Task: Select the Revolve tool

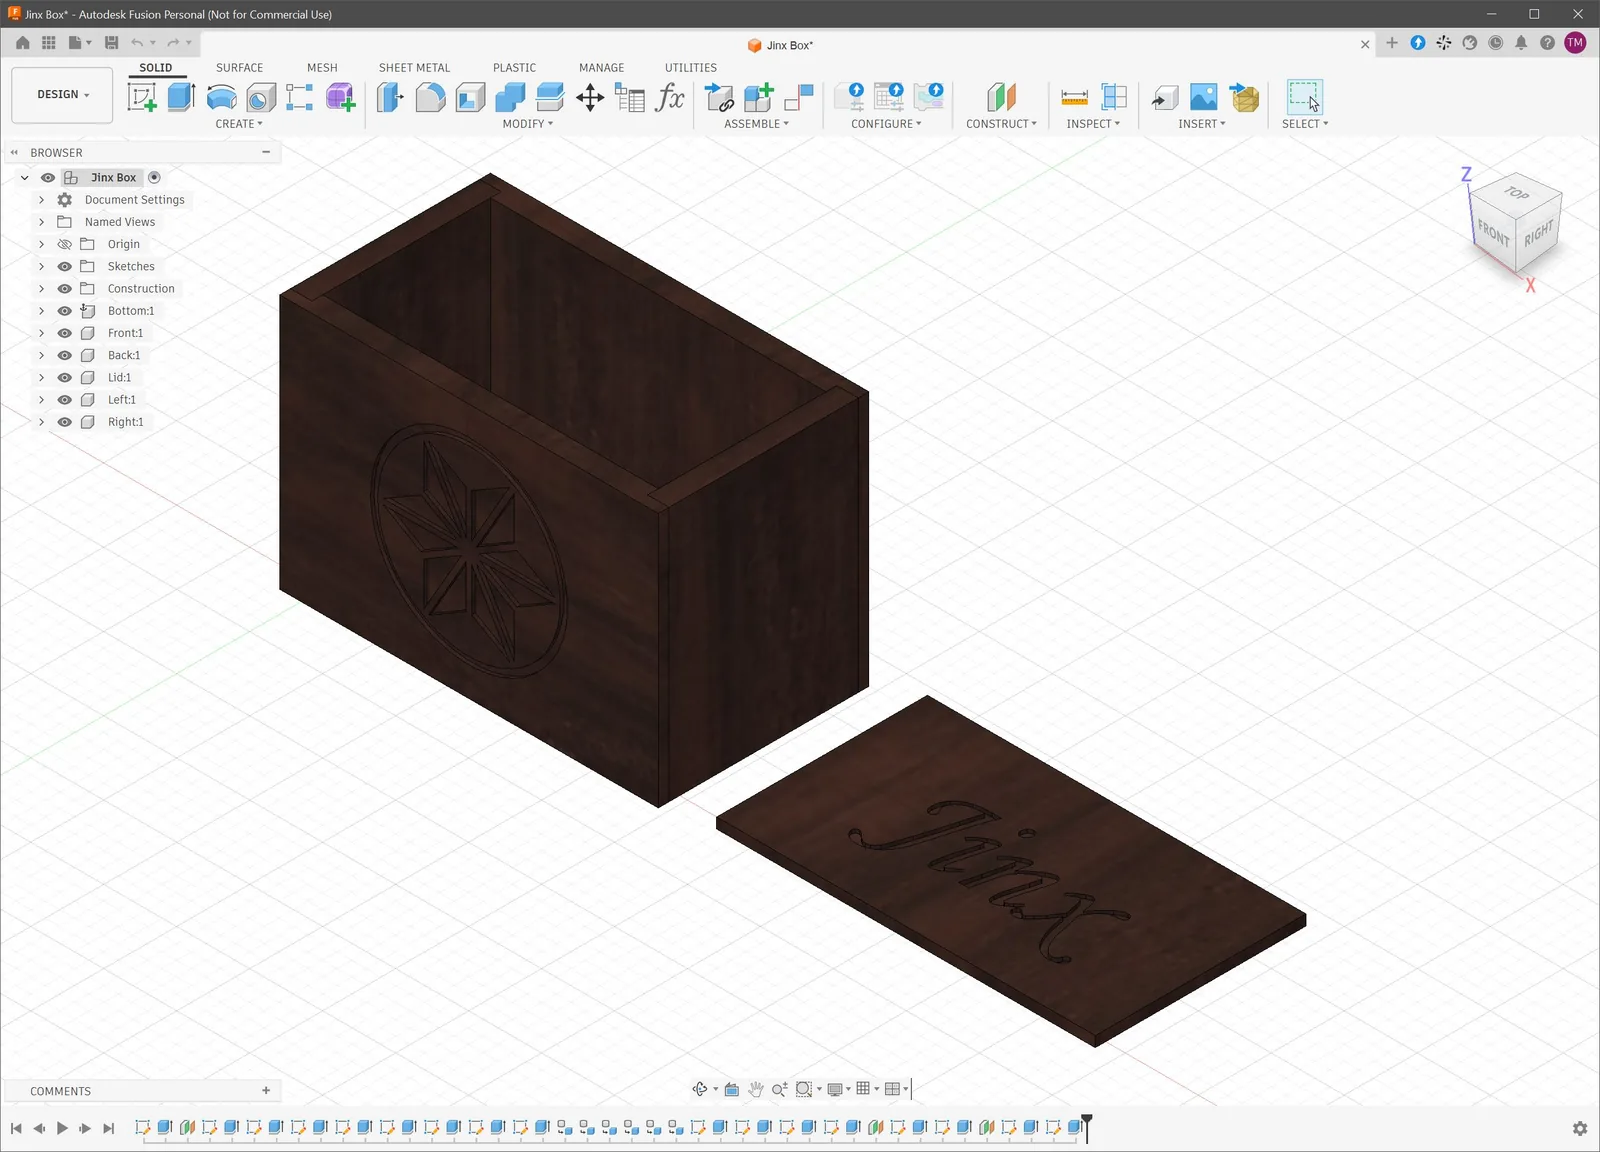Action: coord(221,97)
